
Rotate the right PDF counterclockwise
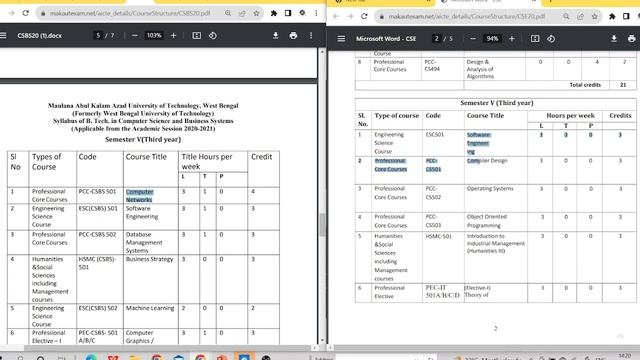(551, 39)
